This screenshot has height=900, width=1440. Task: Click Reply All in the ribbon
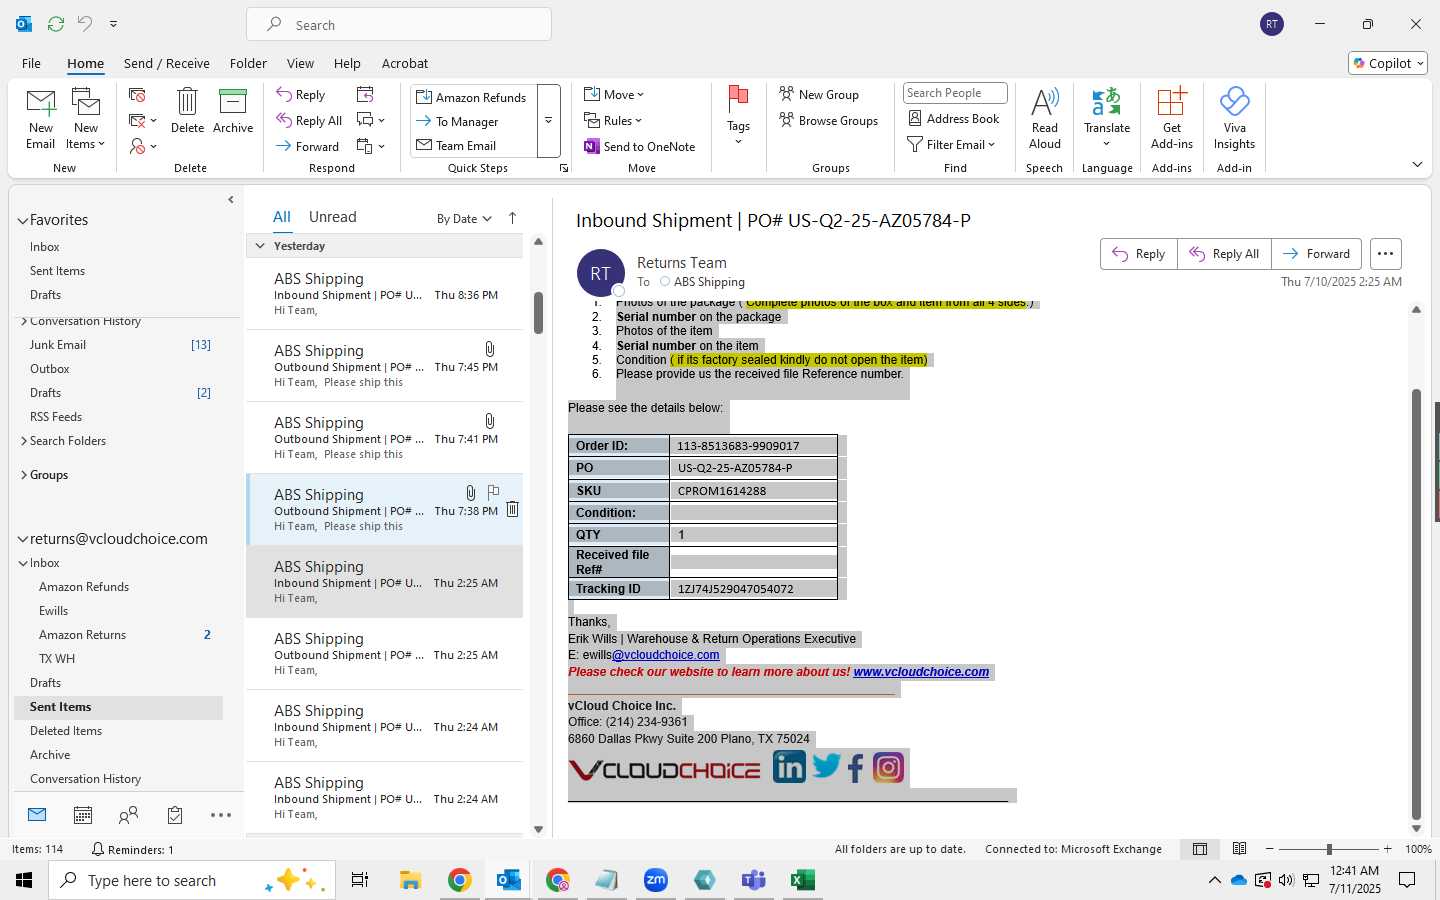coord(309,121)
